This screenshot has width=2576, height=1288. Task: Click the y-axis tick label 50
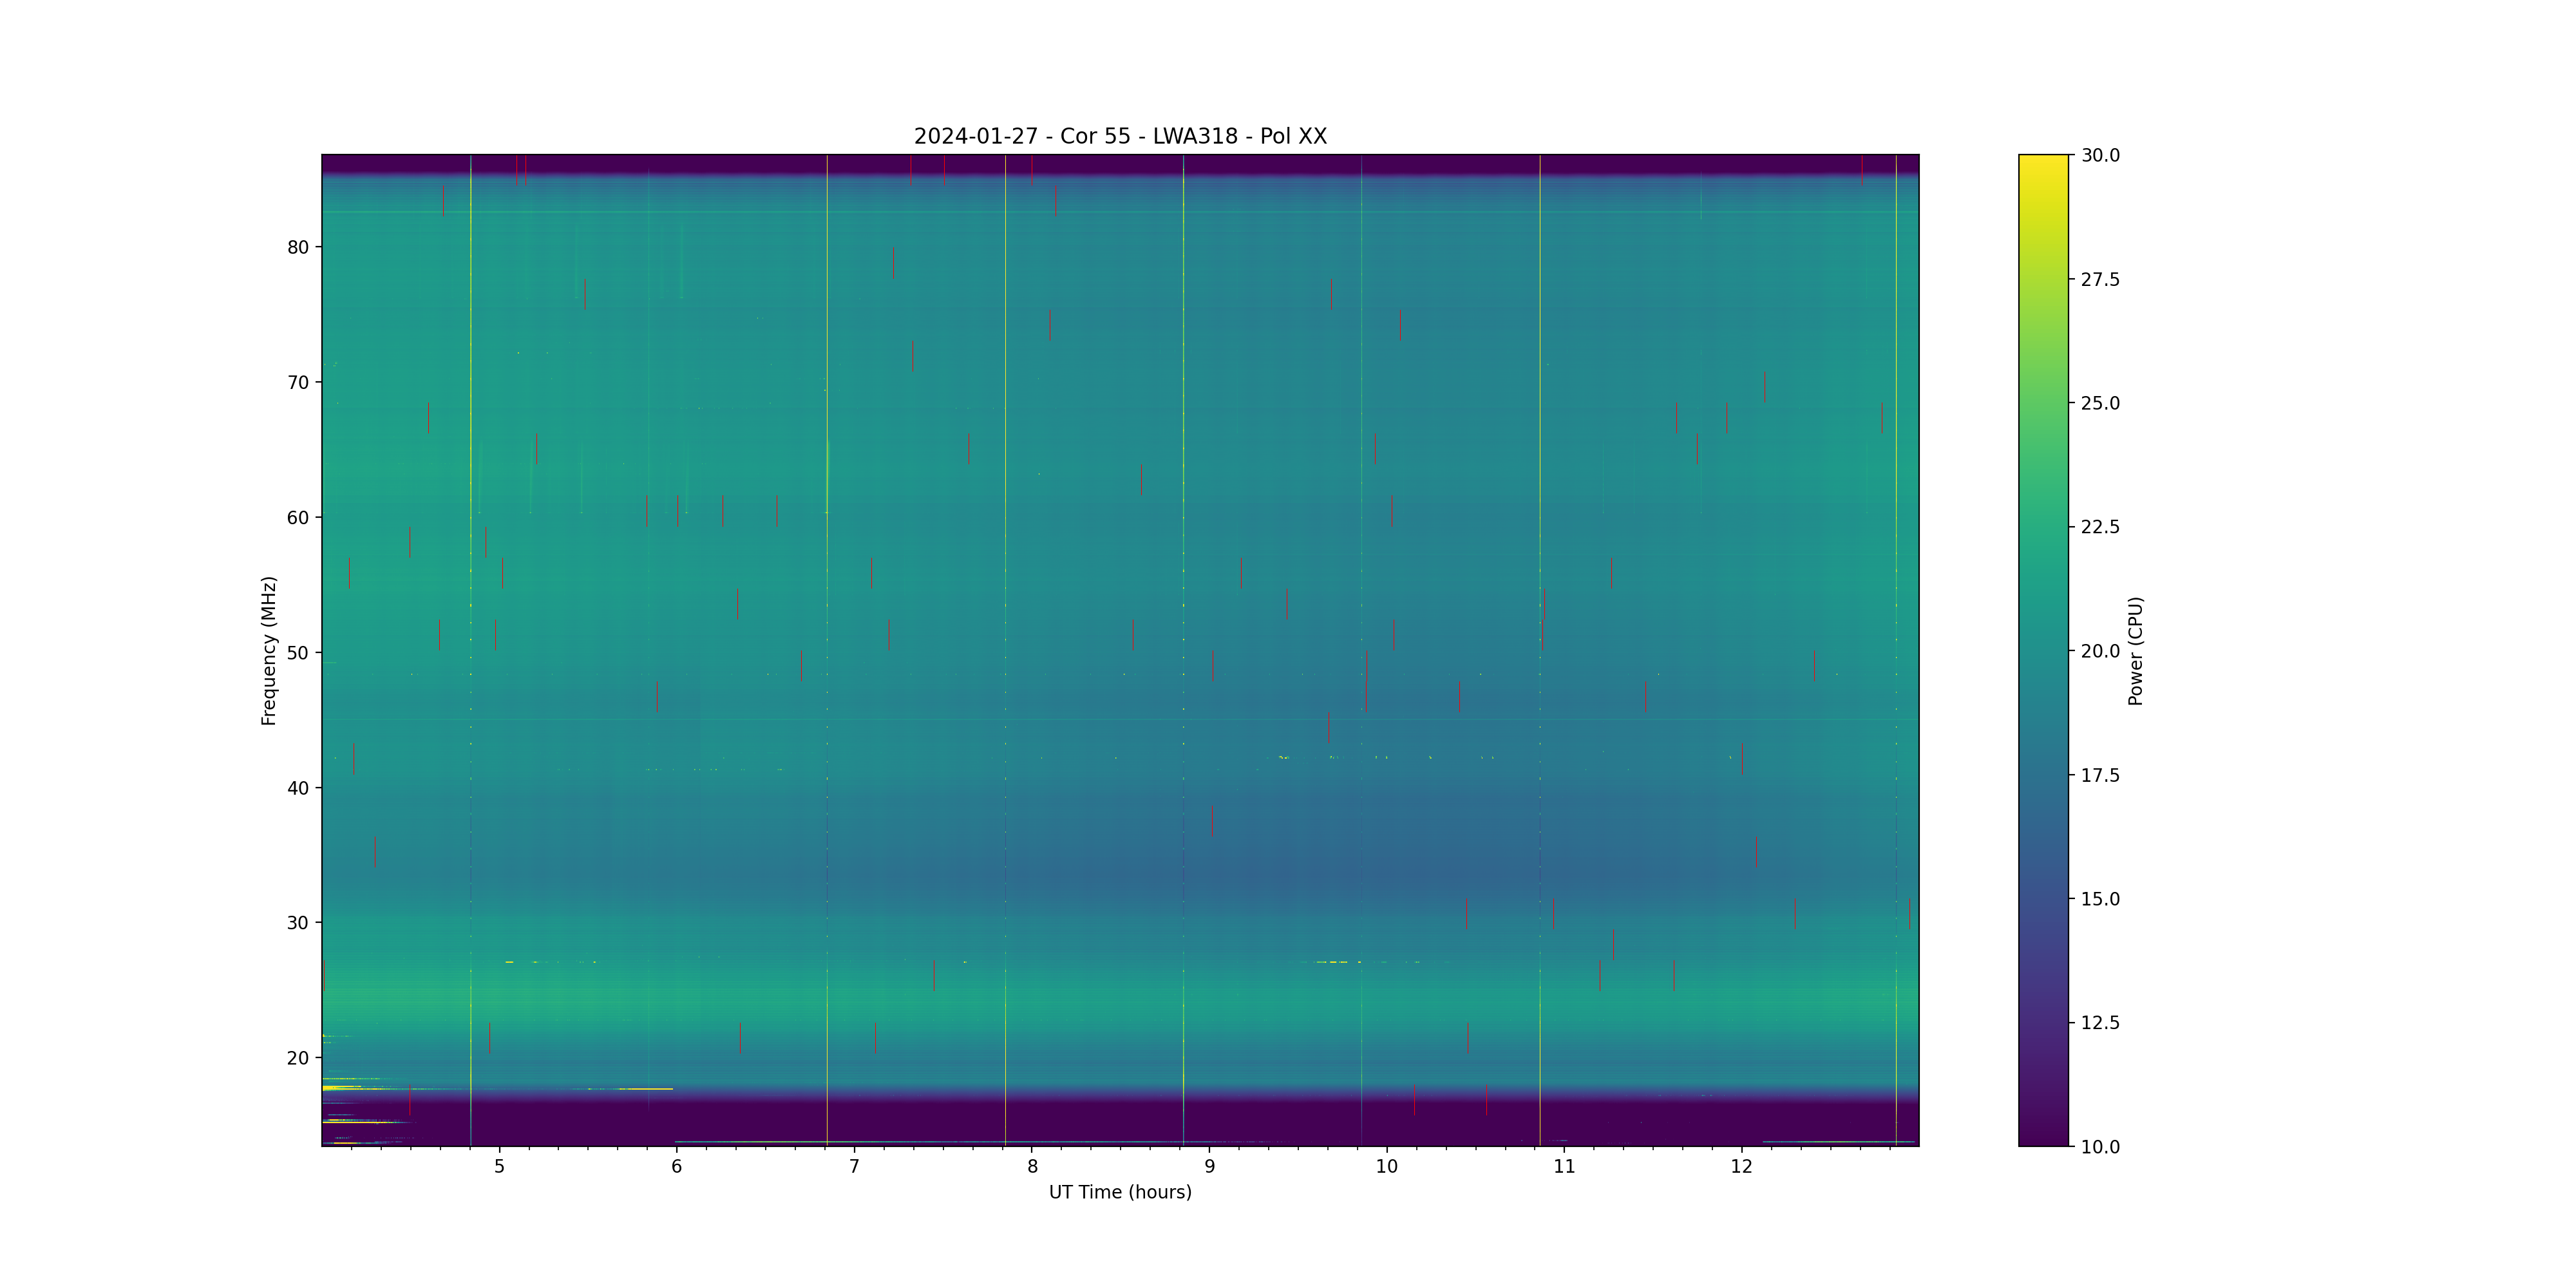298,653
